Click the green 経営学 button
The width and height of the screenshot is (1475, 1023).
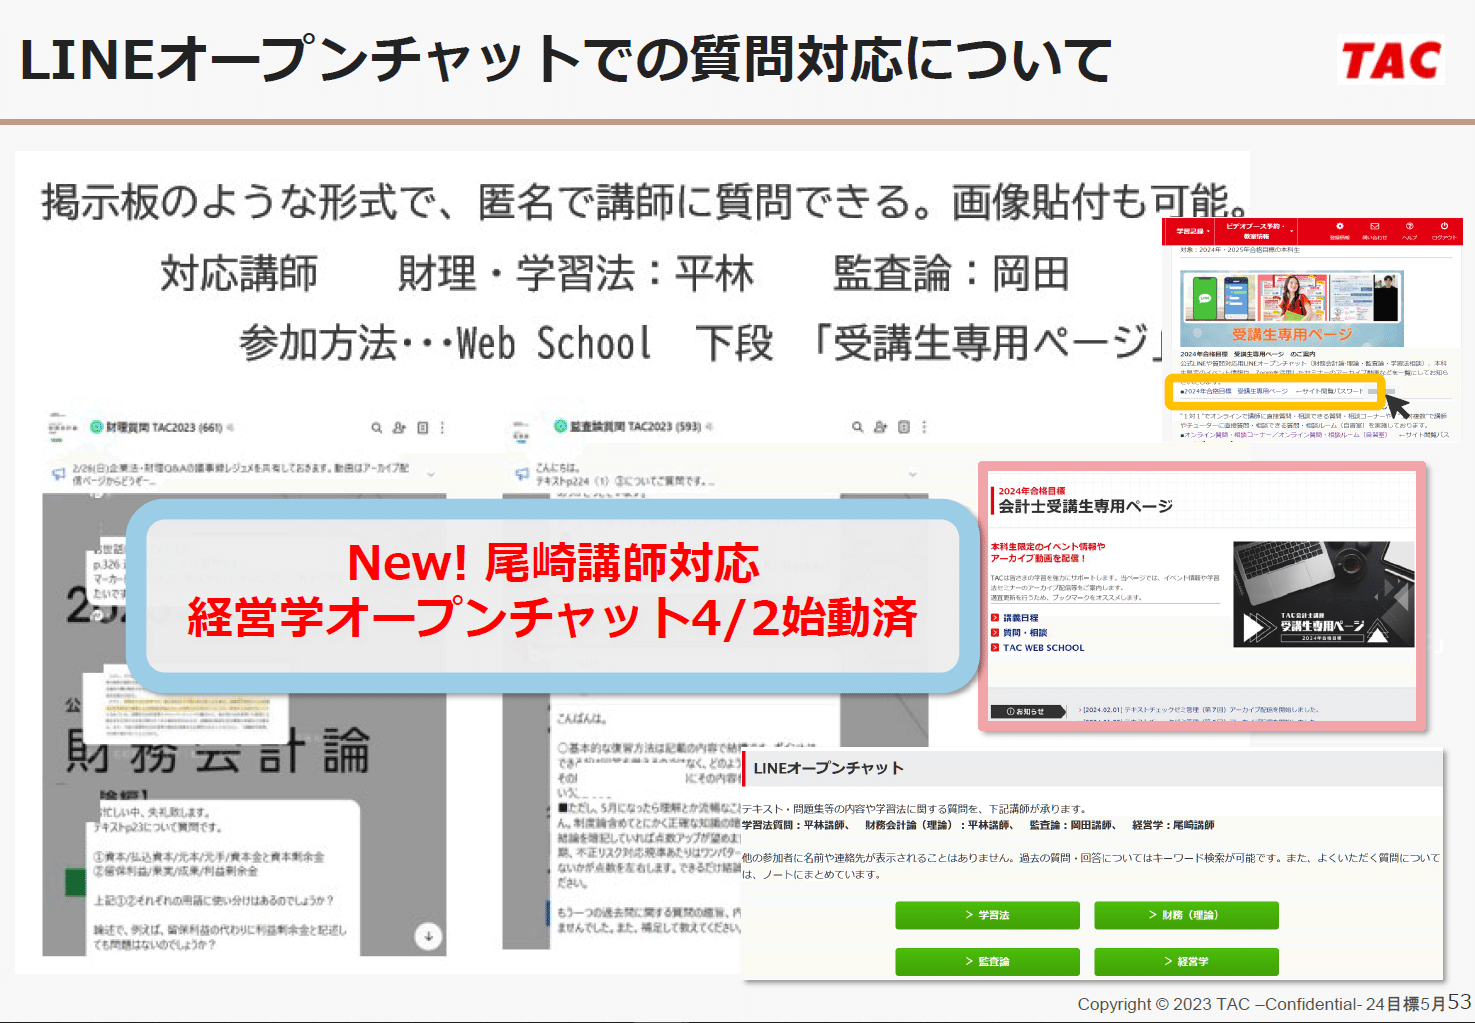point(1186,961)
